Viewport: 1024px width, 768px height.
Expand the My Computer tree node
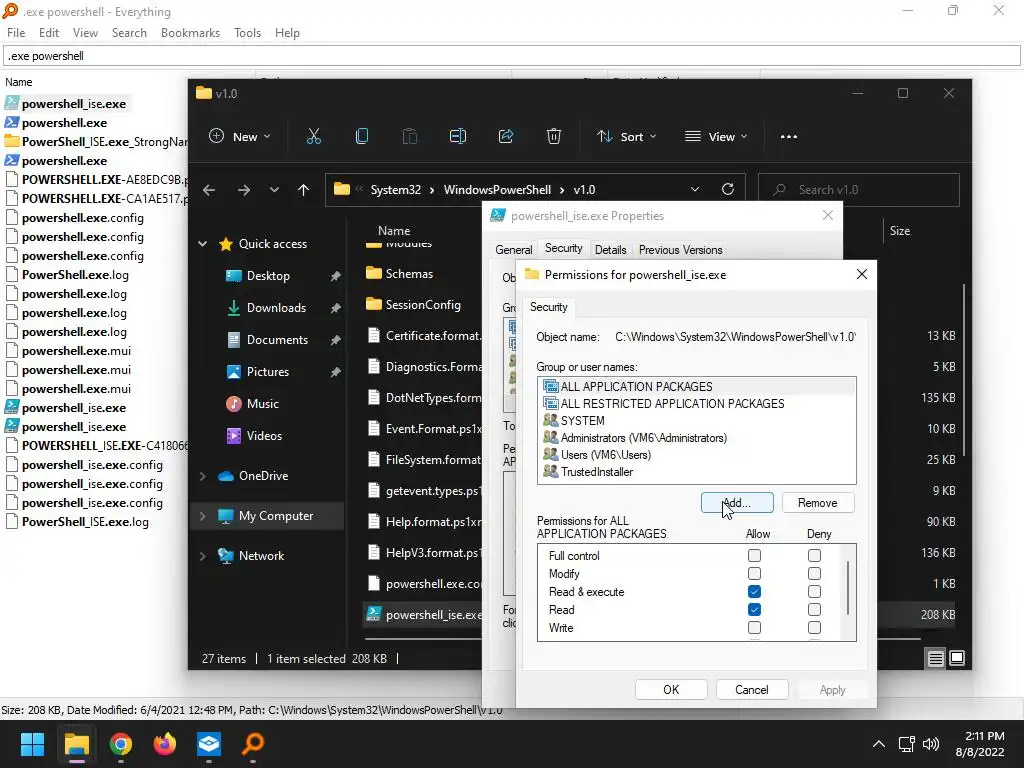pyautogui.click(x=202, y=516)
